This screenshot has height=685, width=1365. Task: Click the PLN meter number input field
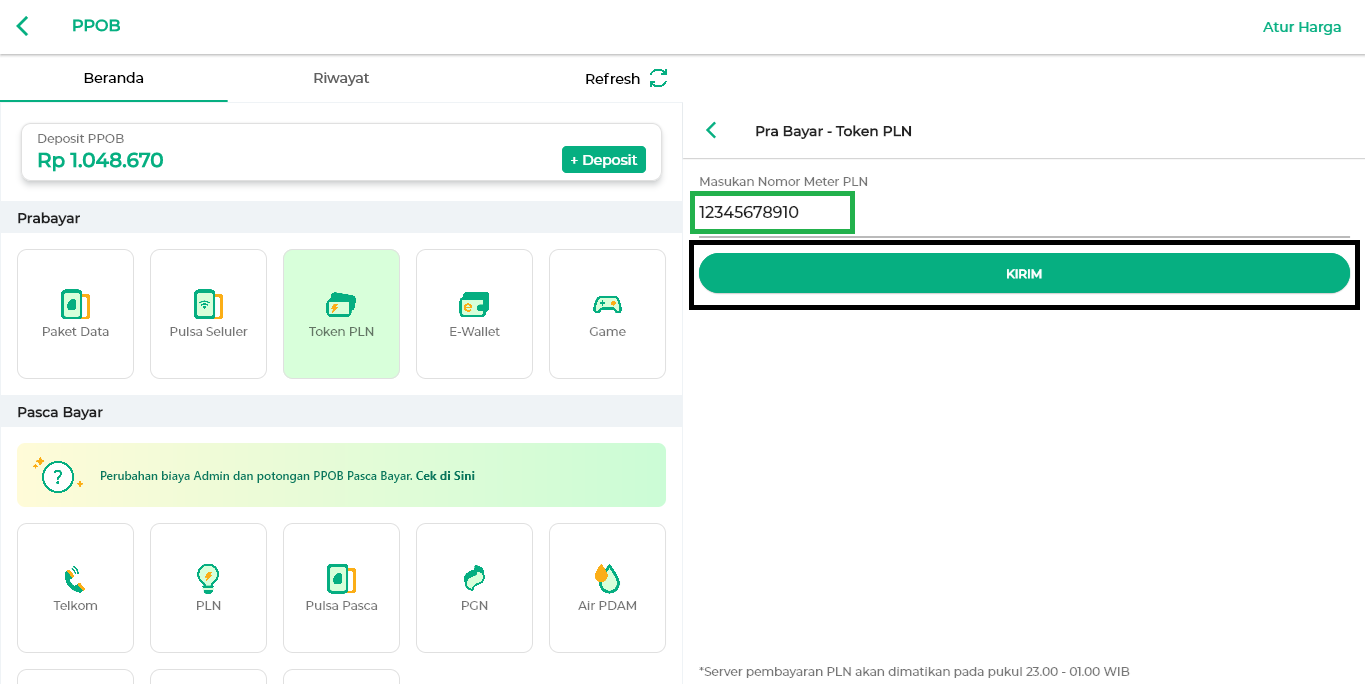pos(1024,213)
